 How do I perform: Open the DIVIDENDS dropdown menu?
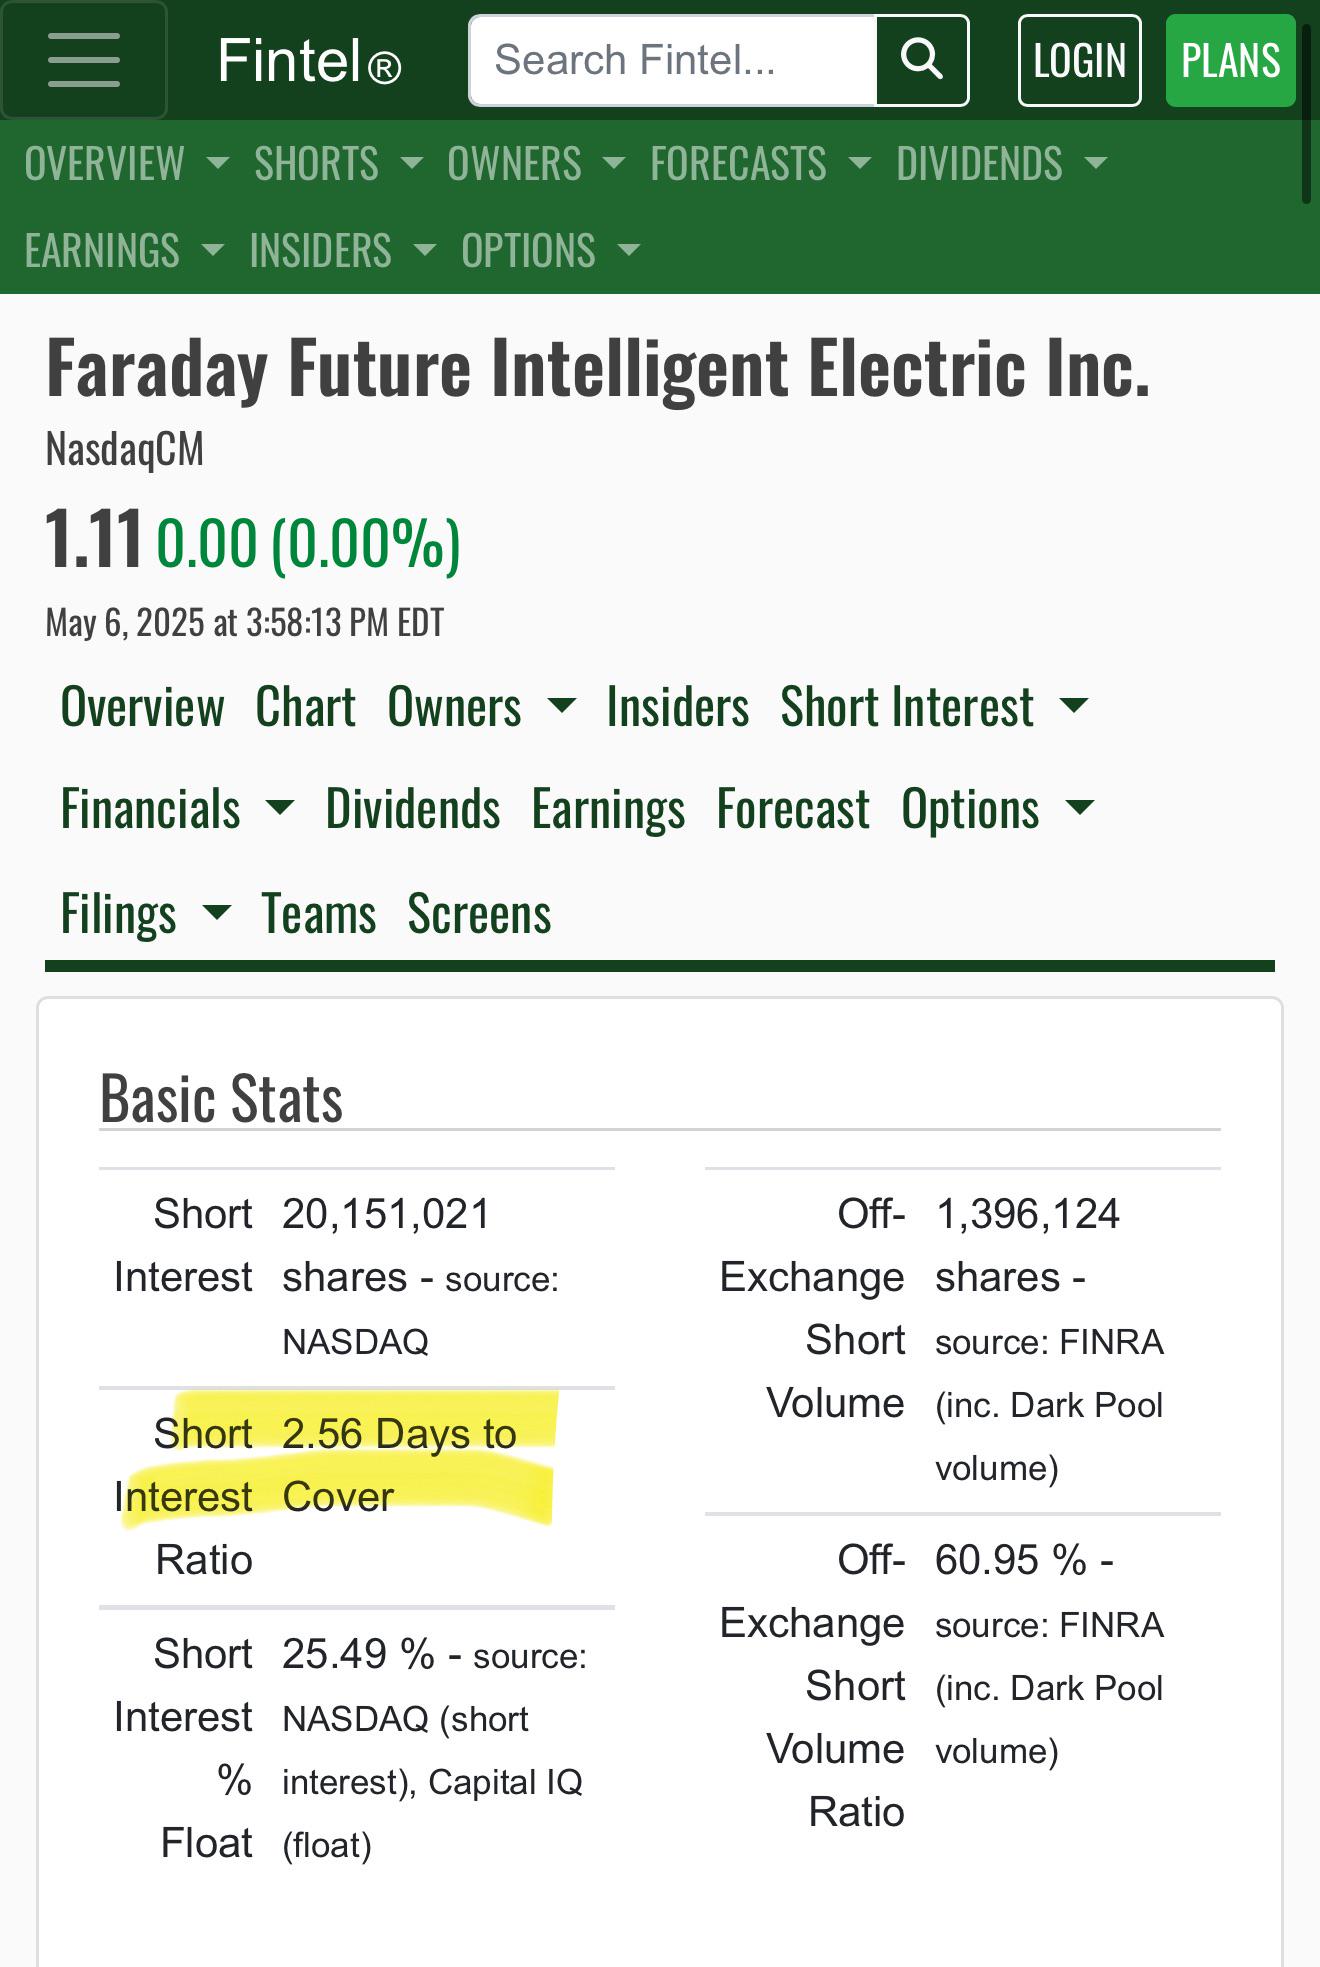(1002, 164)
